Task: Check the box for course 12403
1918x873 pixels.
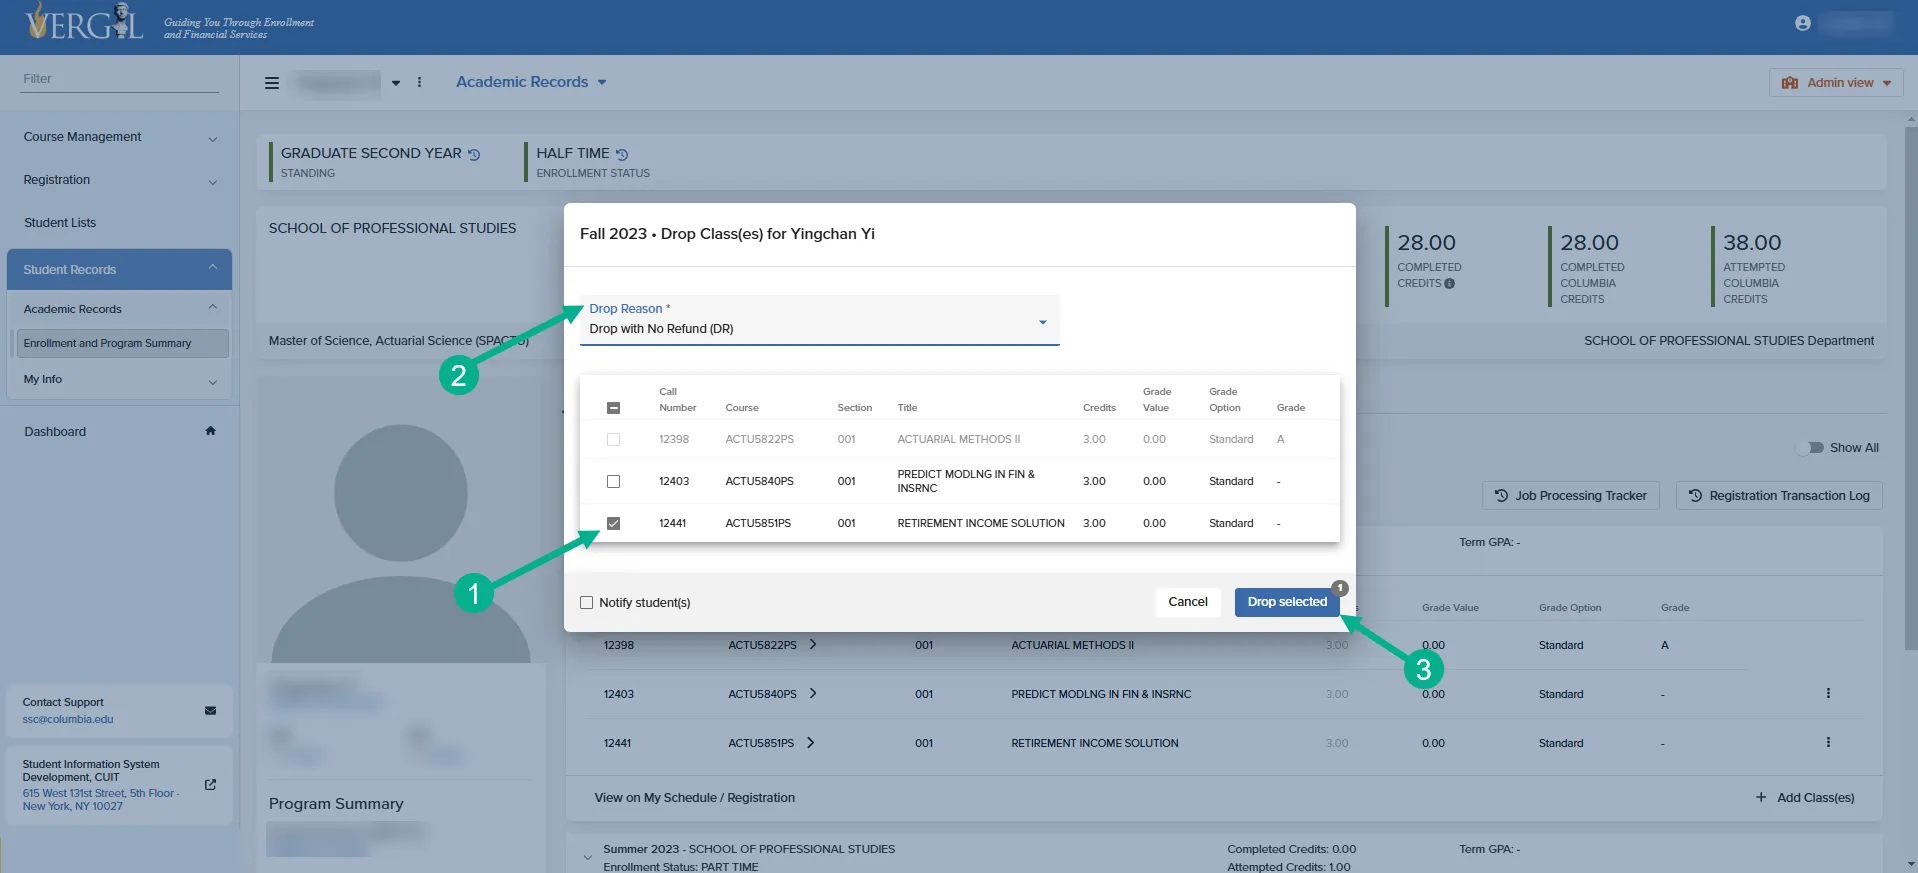Action: coord(614,481)
